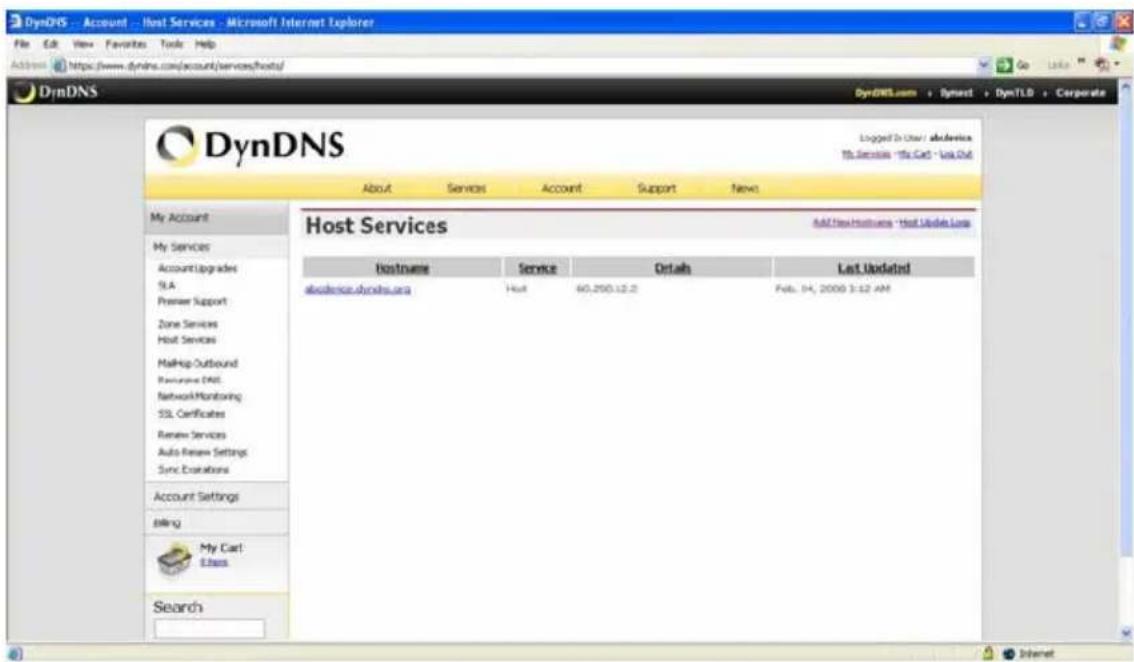The height and width of the screenshot is (662, 1134).
Task: Click the page icon in the address bar
Action: tap(59, 66)
